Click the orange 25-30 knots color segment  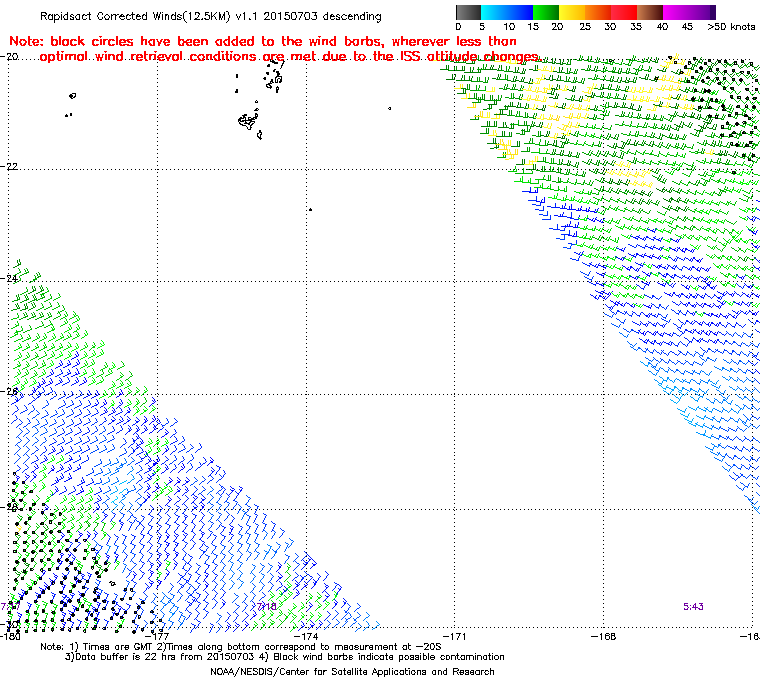(x=598, y=12)
